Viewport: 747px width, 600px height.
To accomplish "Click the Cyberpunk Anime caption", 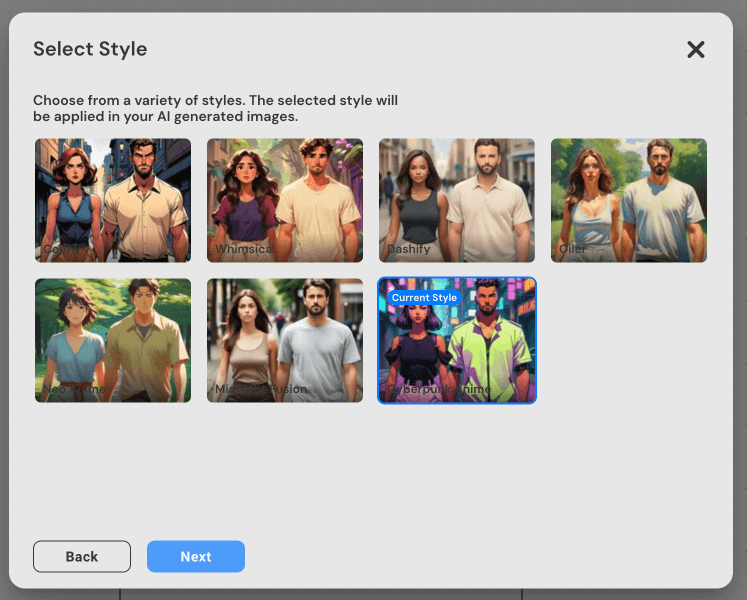I will (x=438, y=389).
